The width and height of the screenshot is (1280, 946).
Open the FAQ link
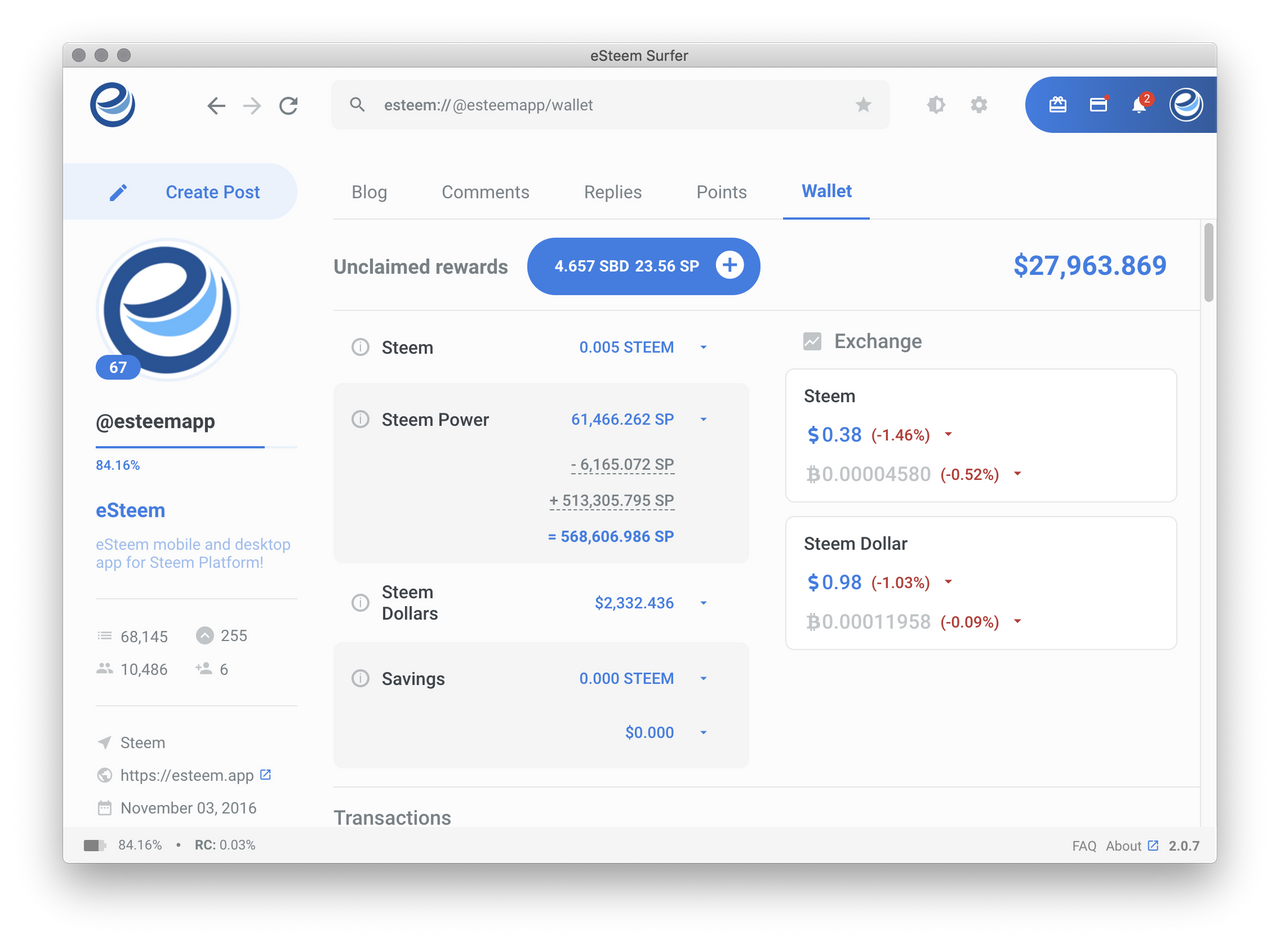[x=1084, y=845]
